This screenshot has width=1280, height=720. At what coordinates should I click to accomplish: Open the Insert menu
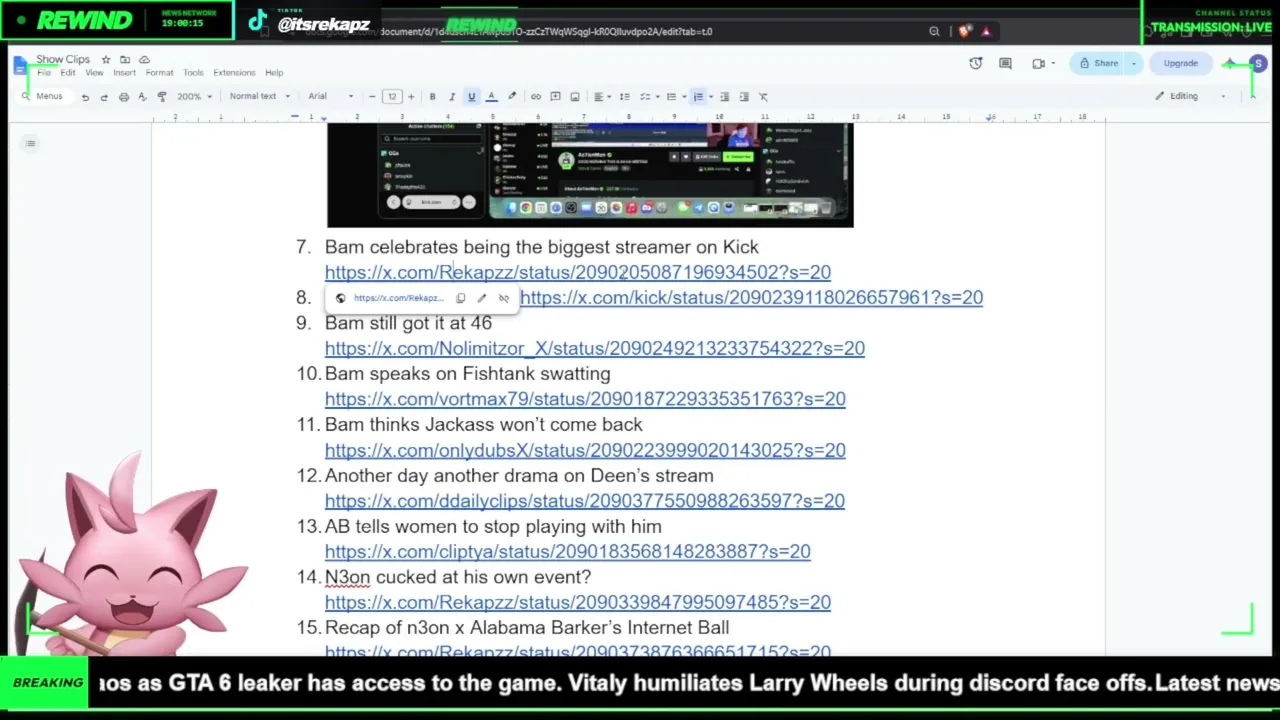click(x=124, y=73)
